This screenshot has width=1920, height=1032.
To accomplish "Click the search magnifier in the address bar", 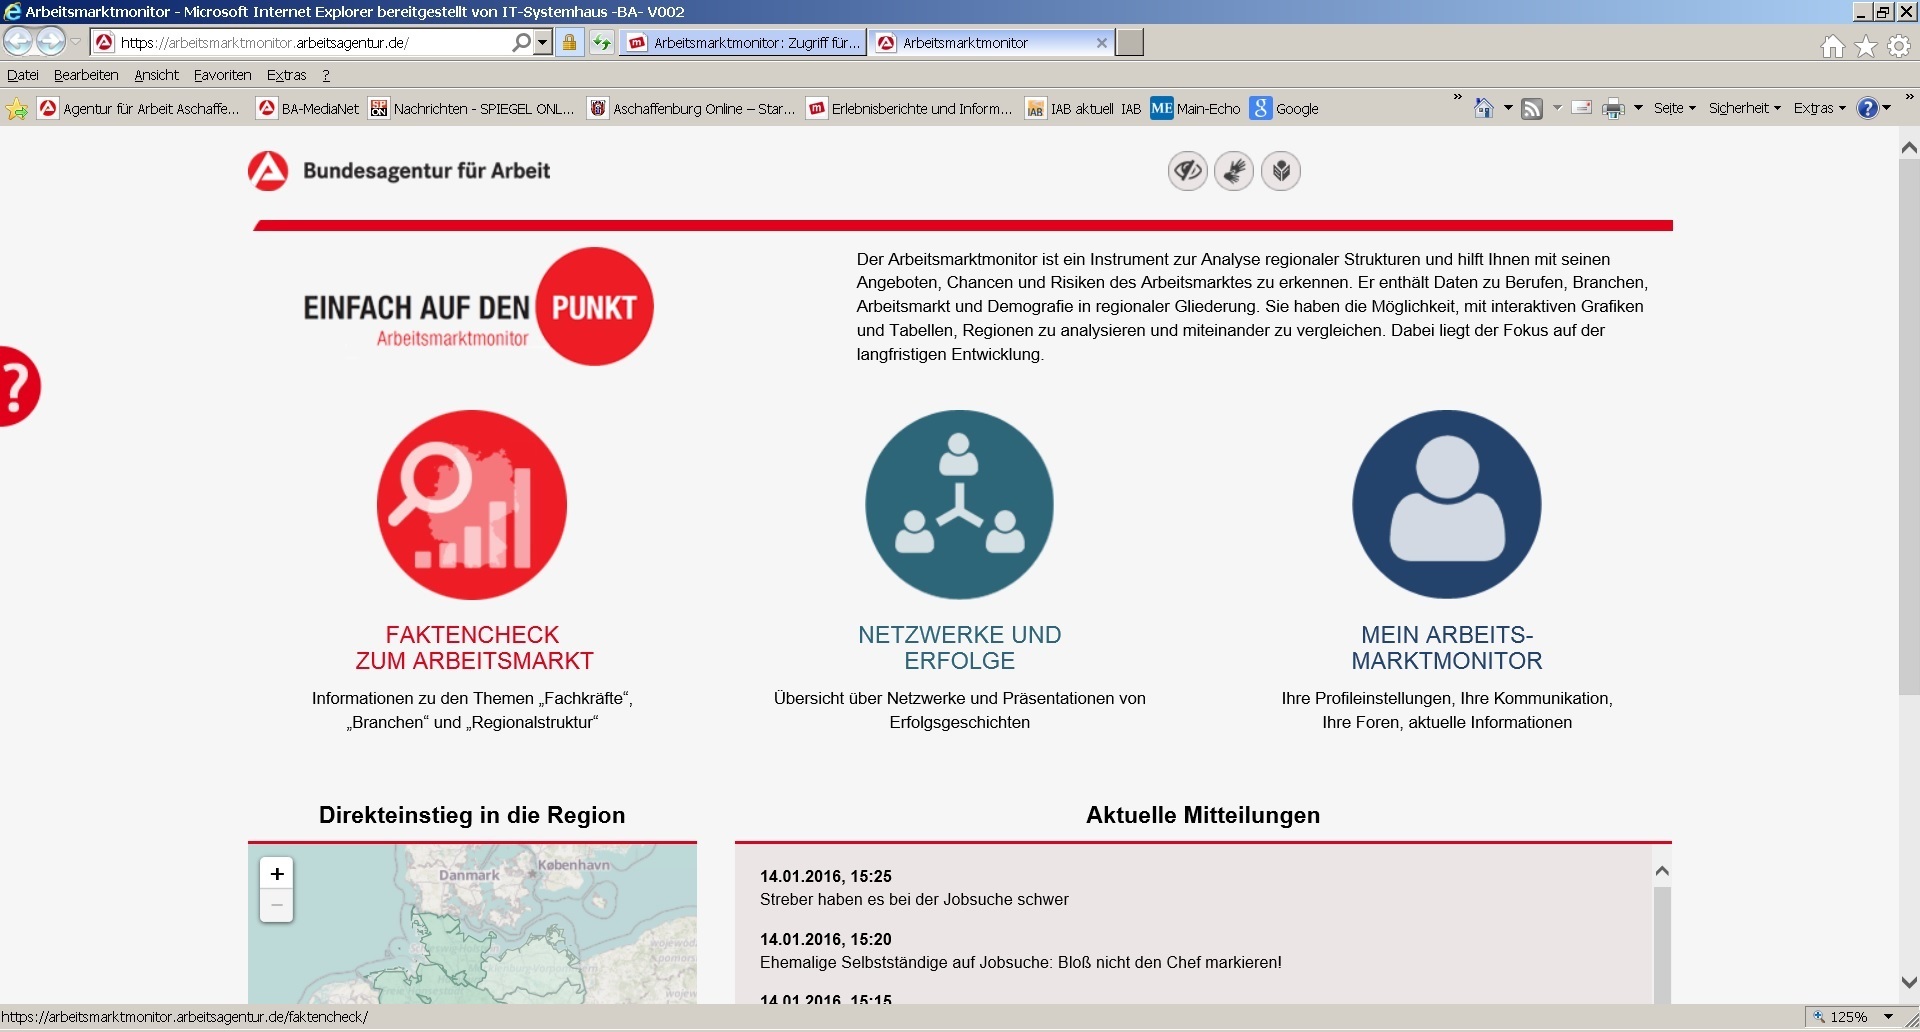I will tap(521, 43).
